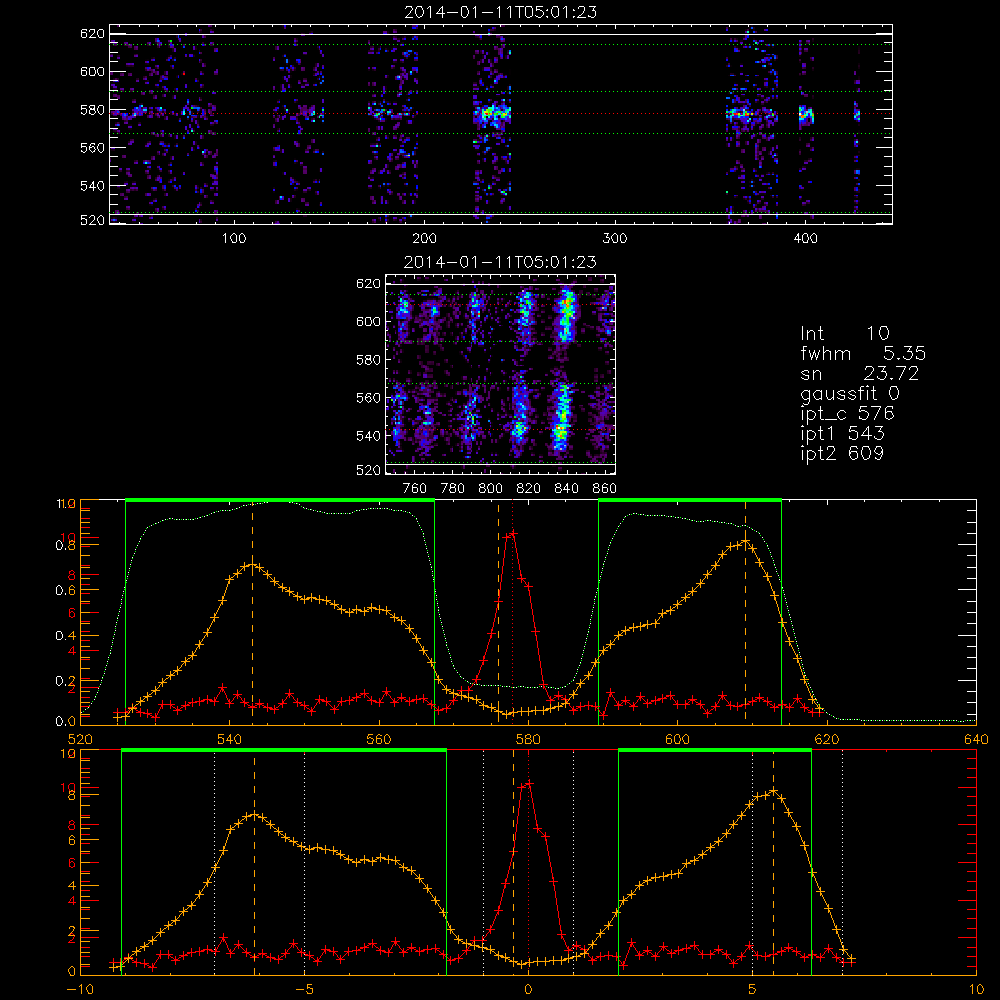Click the left orange curve peak in upper plot
Image resolution: width=1000 pixels, height=1000 pixels.
(253, 564)
